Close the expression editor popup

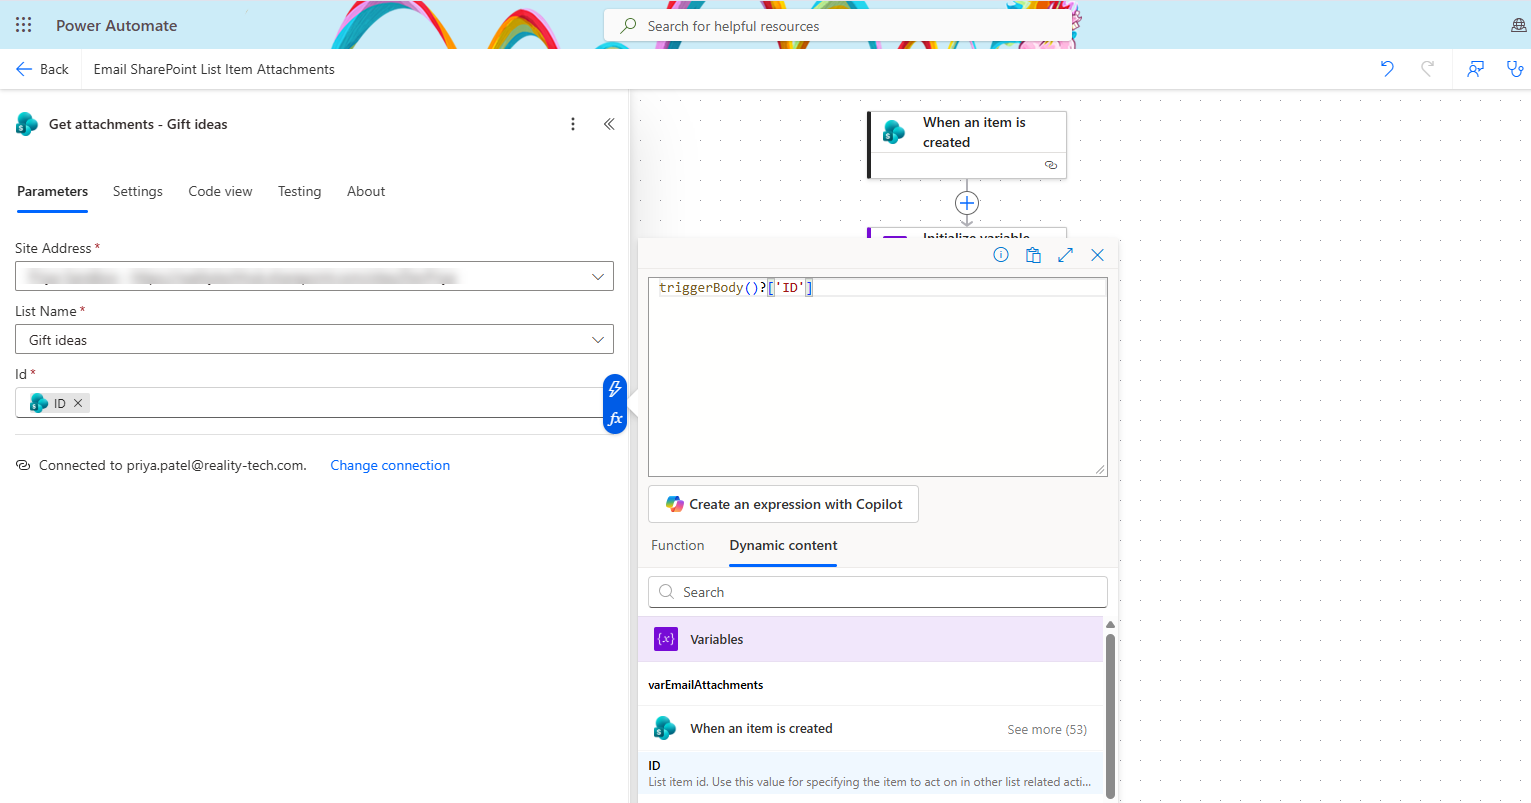pyautogui.click(x=1097, y=255)
